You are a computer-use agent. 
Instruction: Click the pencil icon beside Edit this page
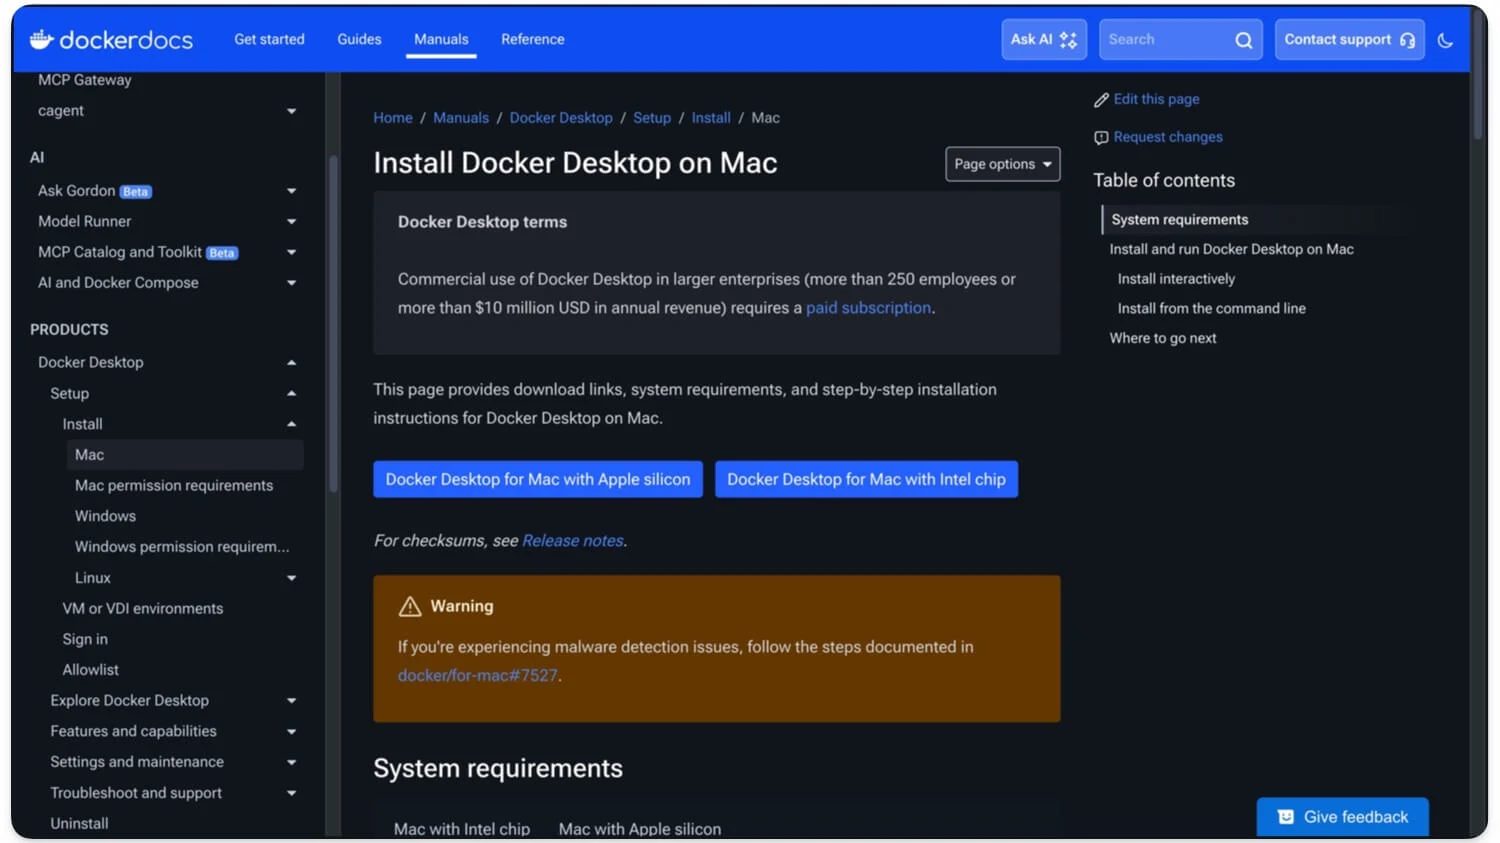tap(1101, 100)
